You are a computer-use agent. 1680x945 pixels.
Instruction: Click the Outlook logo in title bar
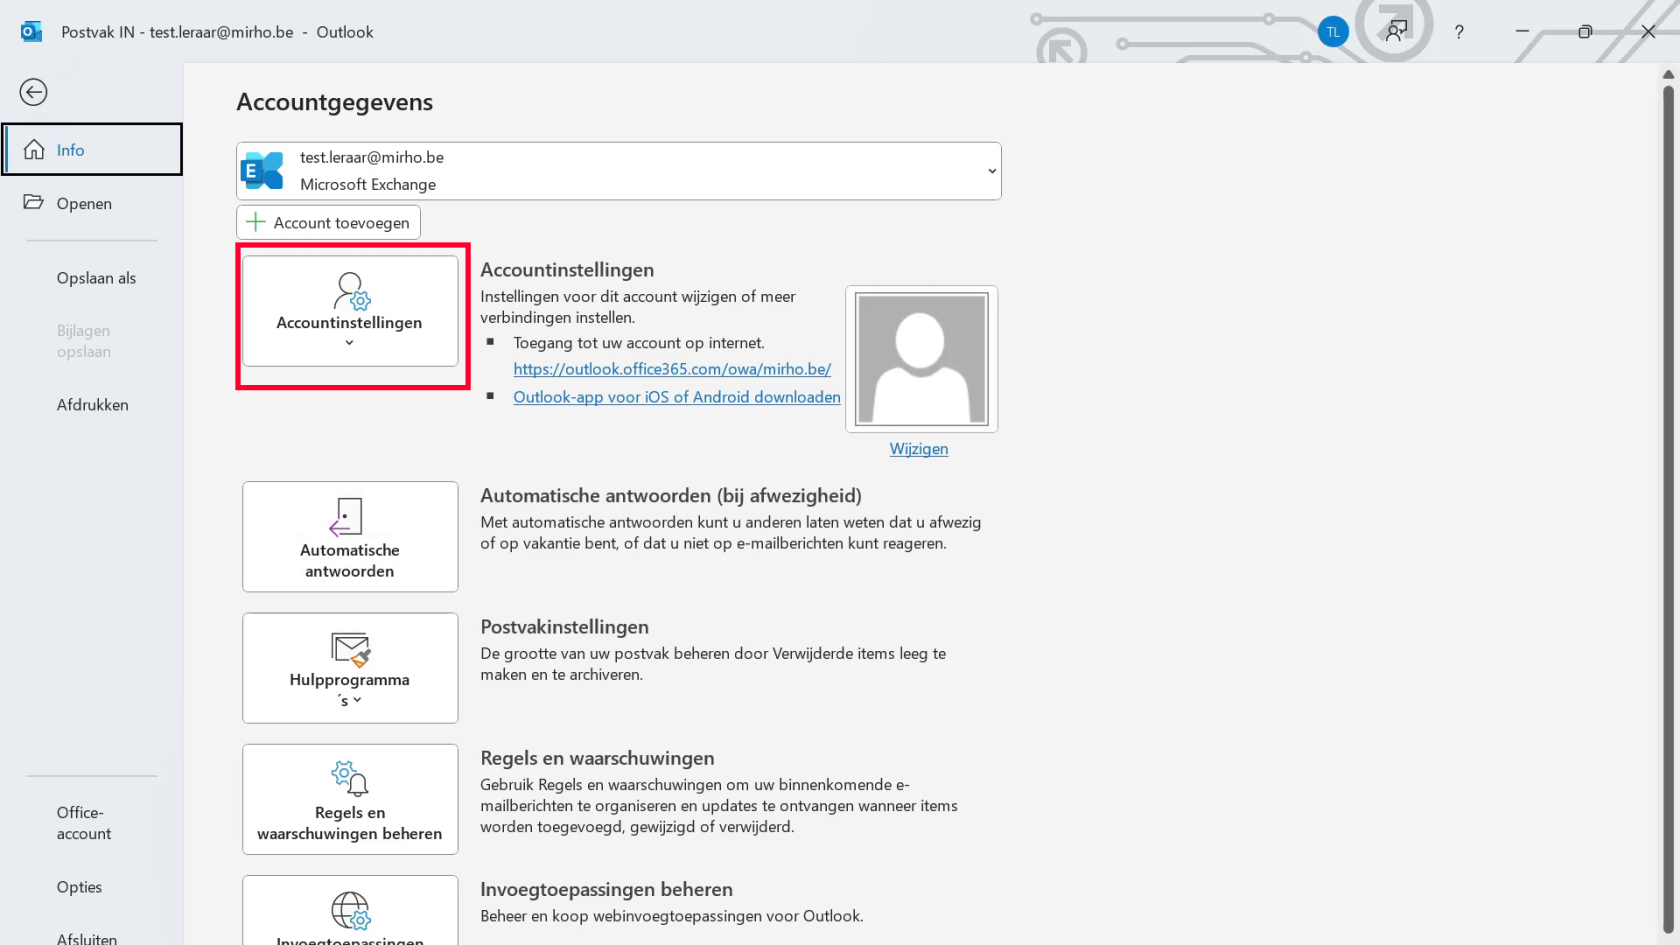[31, 32]
